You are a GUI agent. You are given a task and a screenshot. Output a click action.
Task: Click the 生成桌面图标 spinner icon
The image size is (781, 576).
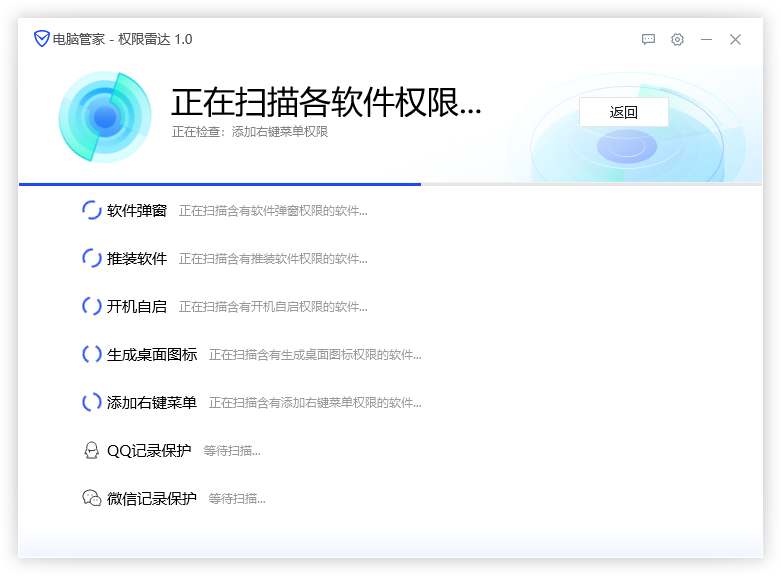click(92, 354)
